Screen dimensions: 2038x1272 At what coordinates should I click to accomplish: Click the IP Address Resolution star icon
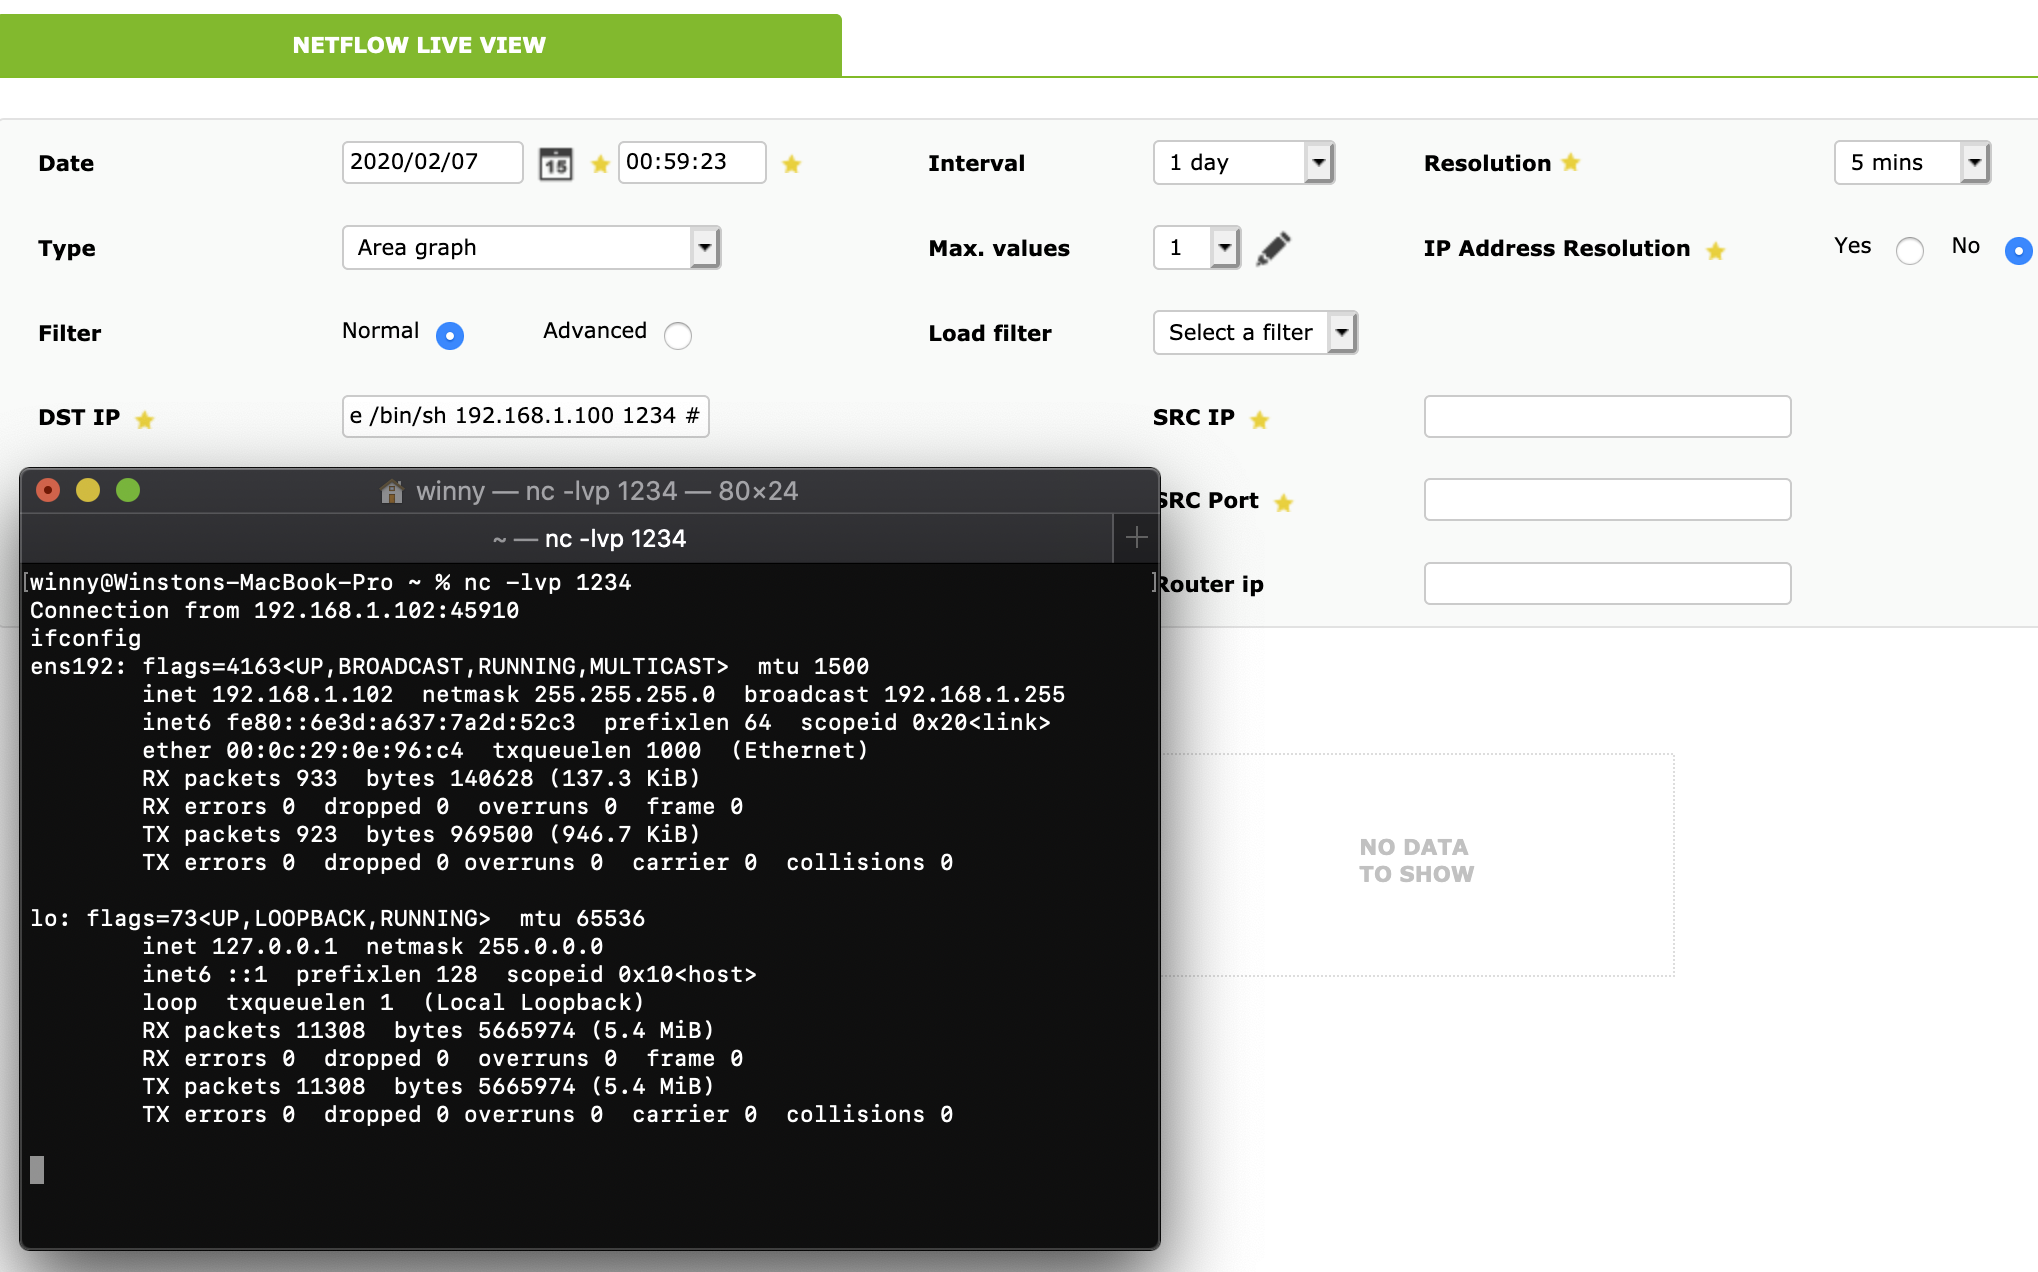[x=1716, y=250]
